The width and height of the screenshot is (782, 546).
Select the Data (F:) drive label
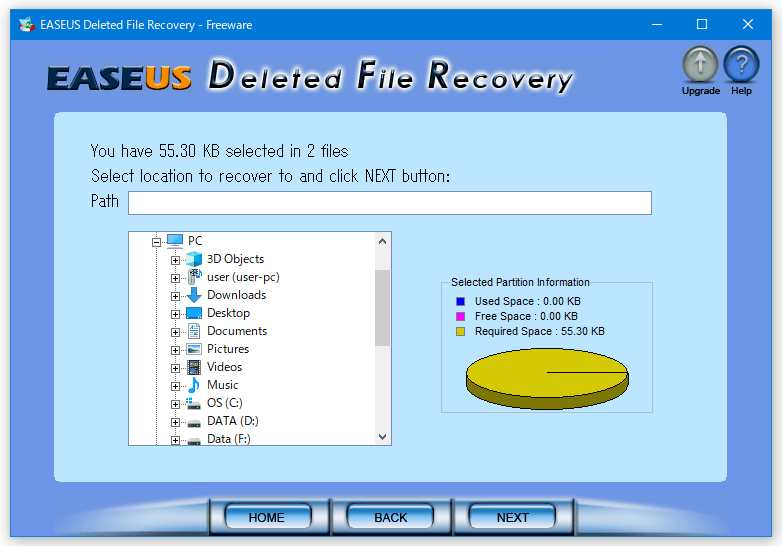pyautogui.click(x=228, y=439)
